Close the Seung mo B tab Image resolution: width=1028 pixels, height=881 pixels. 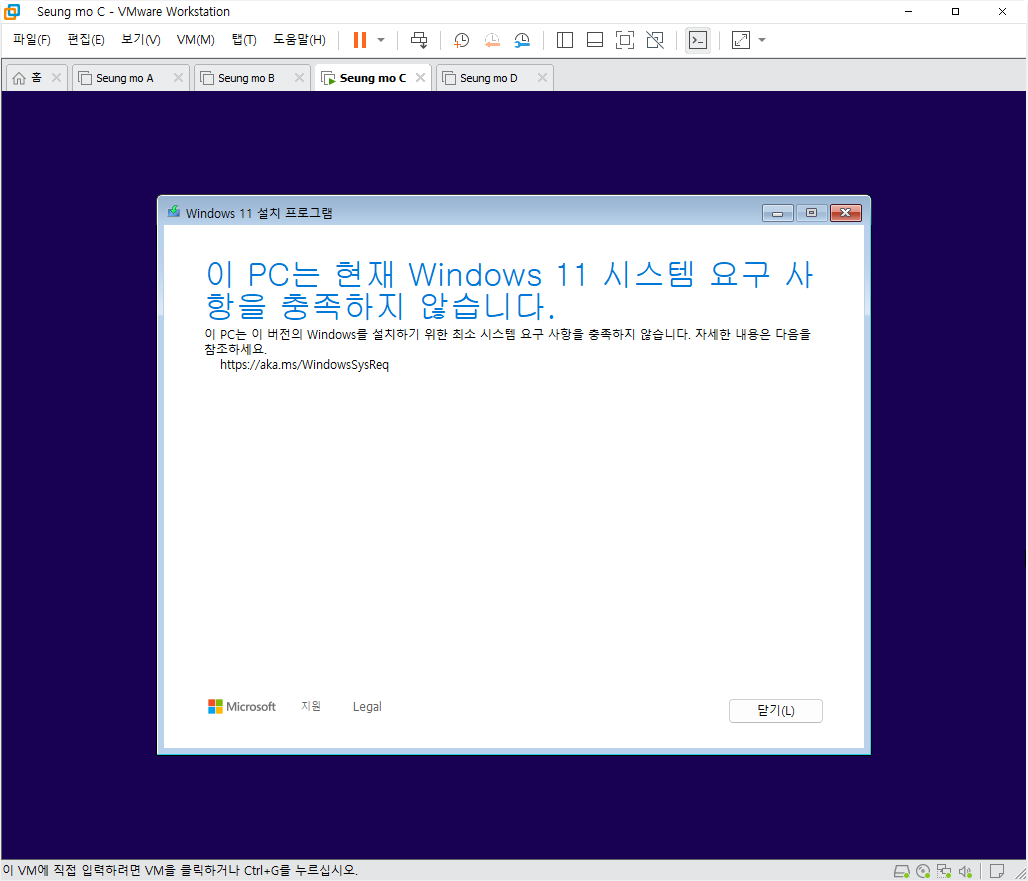(x=300, y=78)
